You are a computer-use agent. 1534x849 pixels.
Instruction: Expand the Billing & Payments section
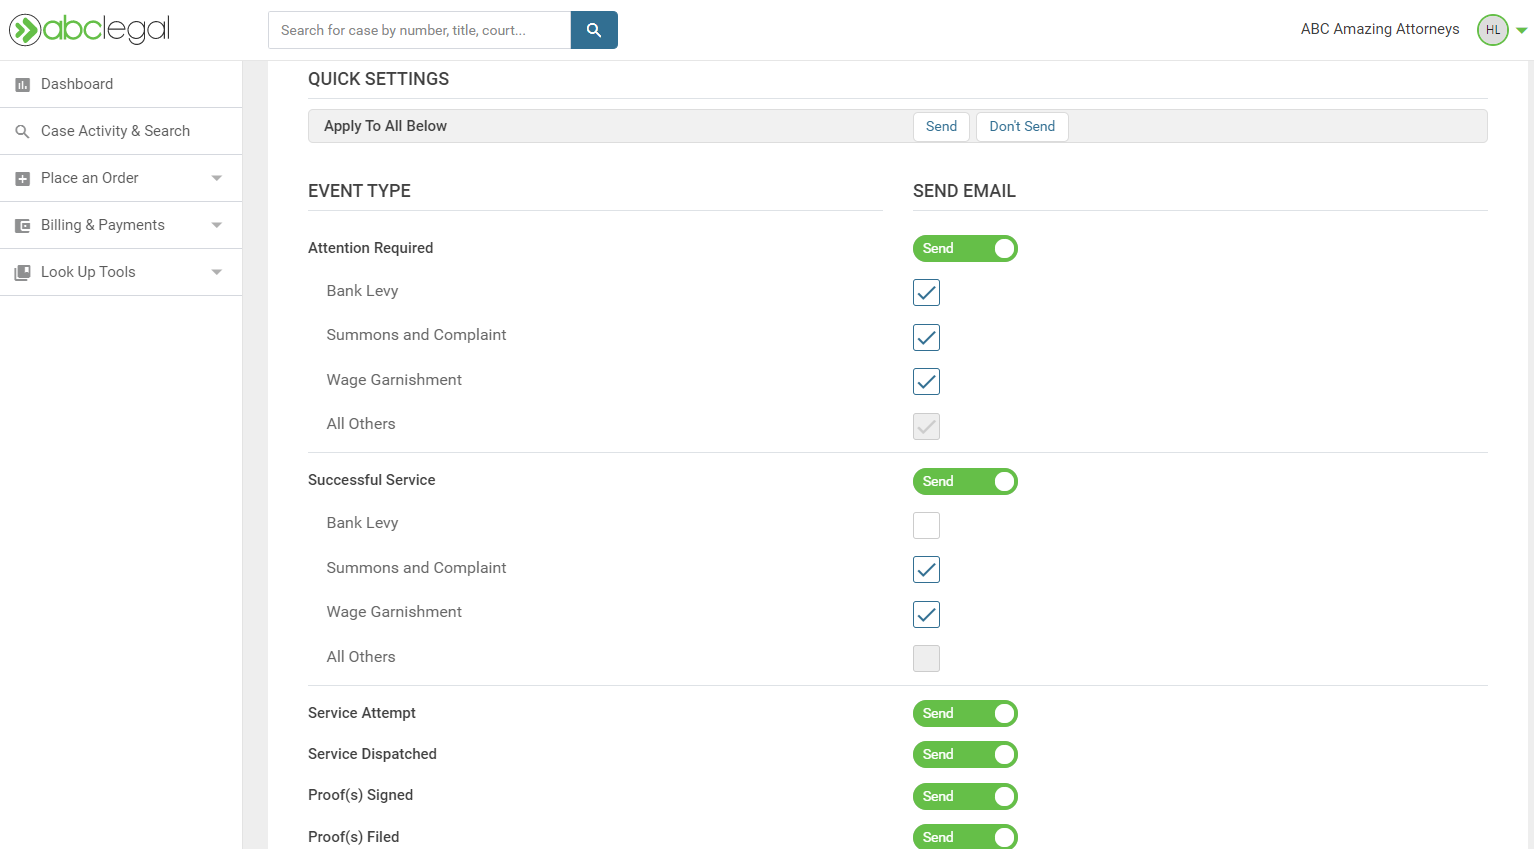(216, 224)
